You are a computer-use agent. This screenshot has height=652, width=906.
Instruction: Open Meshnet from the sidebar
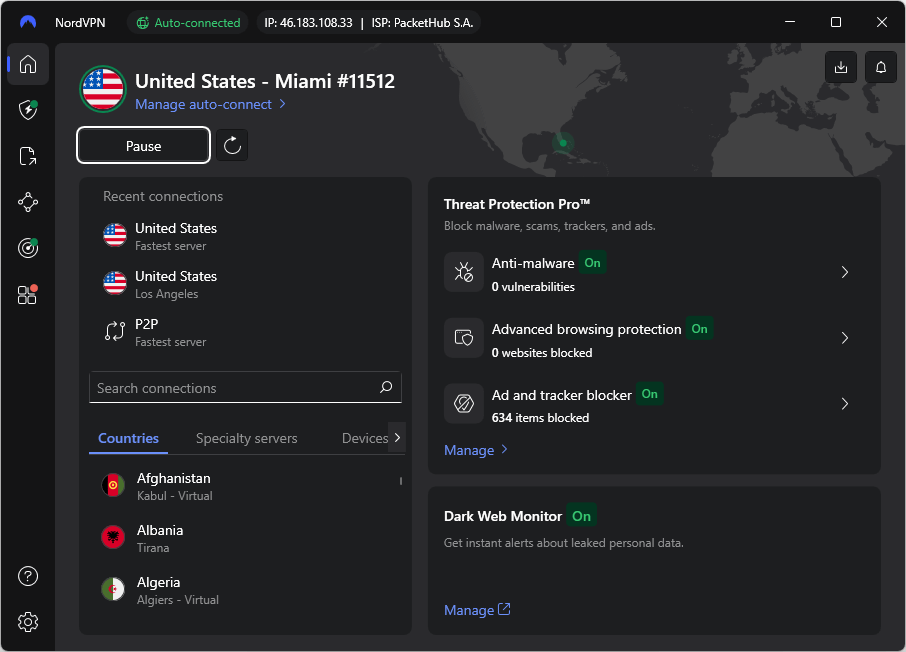(x=28, y=201)
